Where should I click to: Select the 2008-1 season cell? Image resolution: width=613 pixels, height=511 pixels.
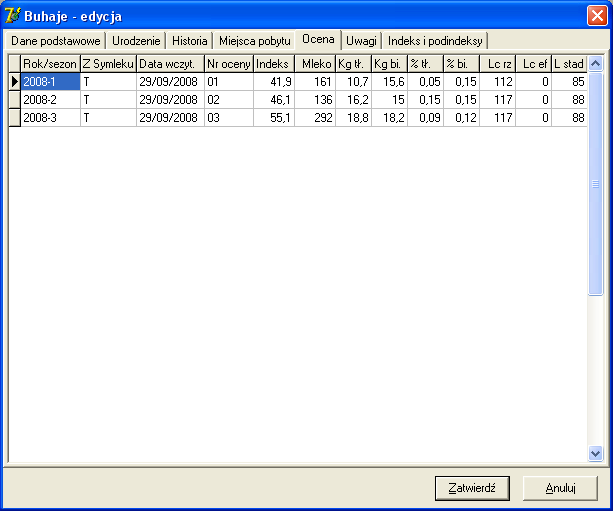(x=50, y=82)
